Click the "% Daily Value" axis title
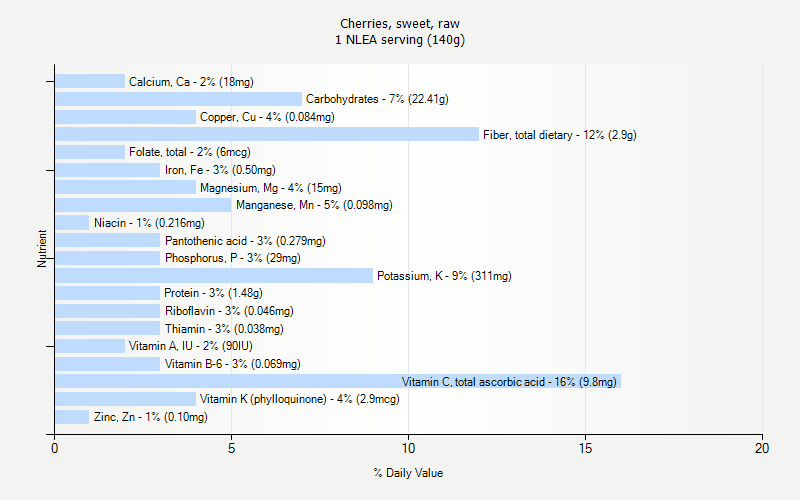 click(x=408, y=472)
